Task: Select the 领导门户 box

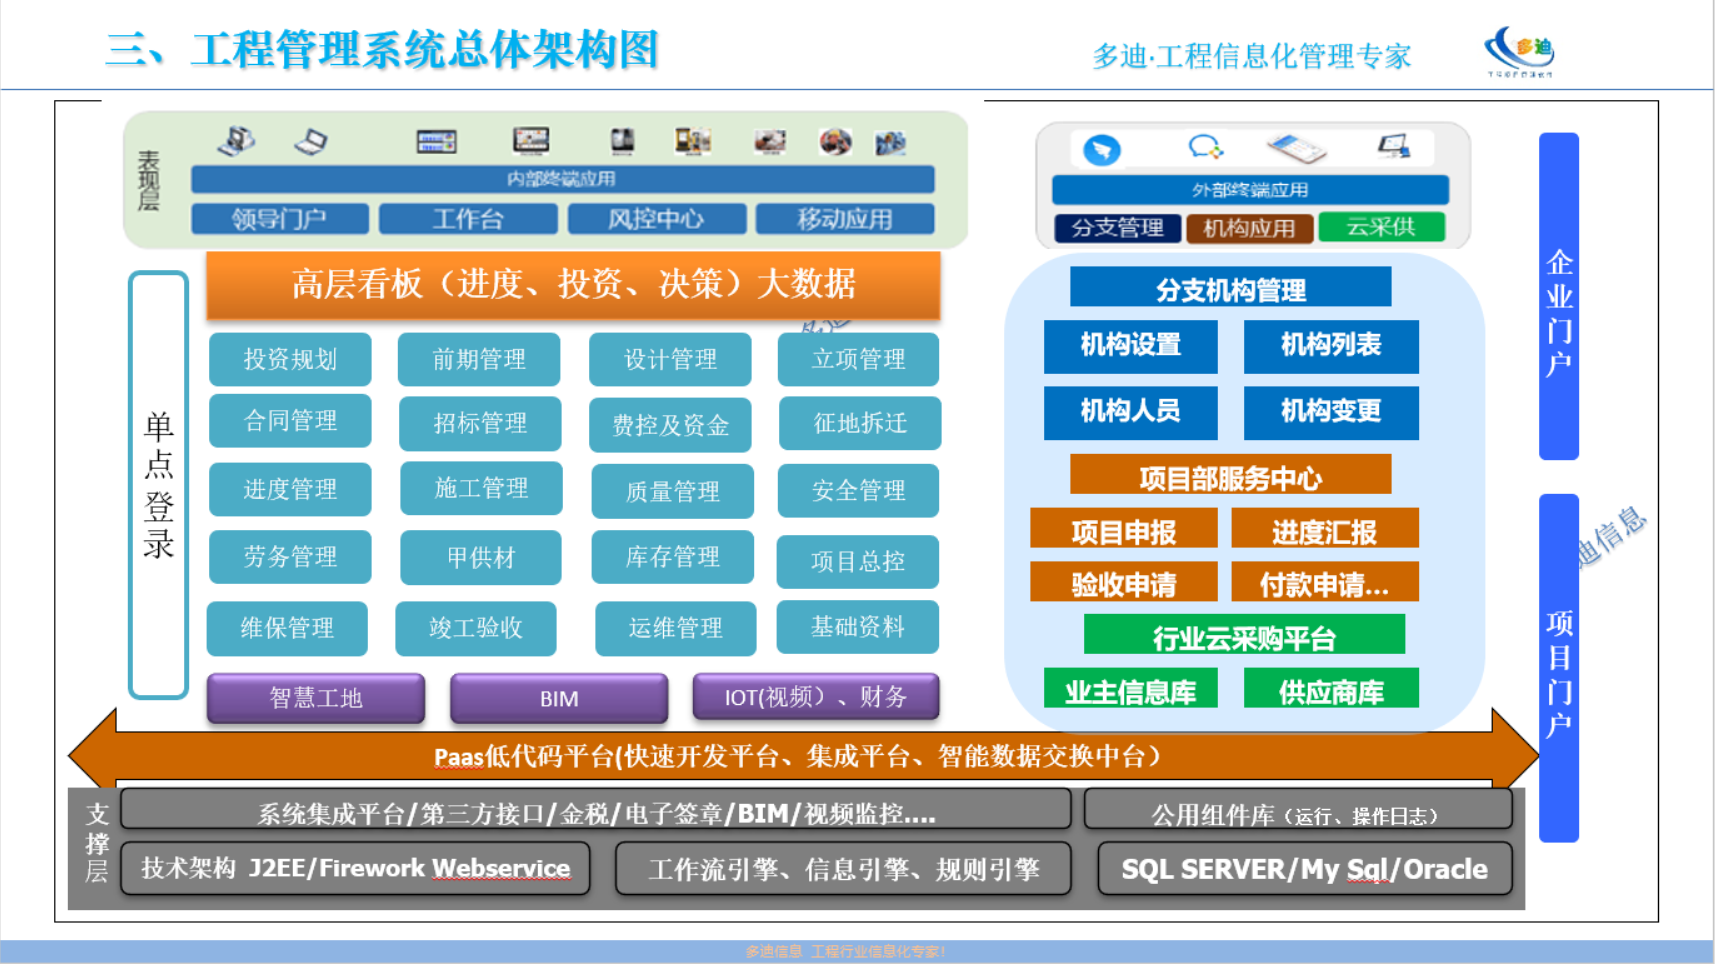Action: (x=279, y=219)
